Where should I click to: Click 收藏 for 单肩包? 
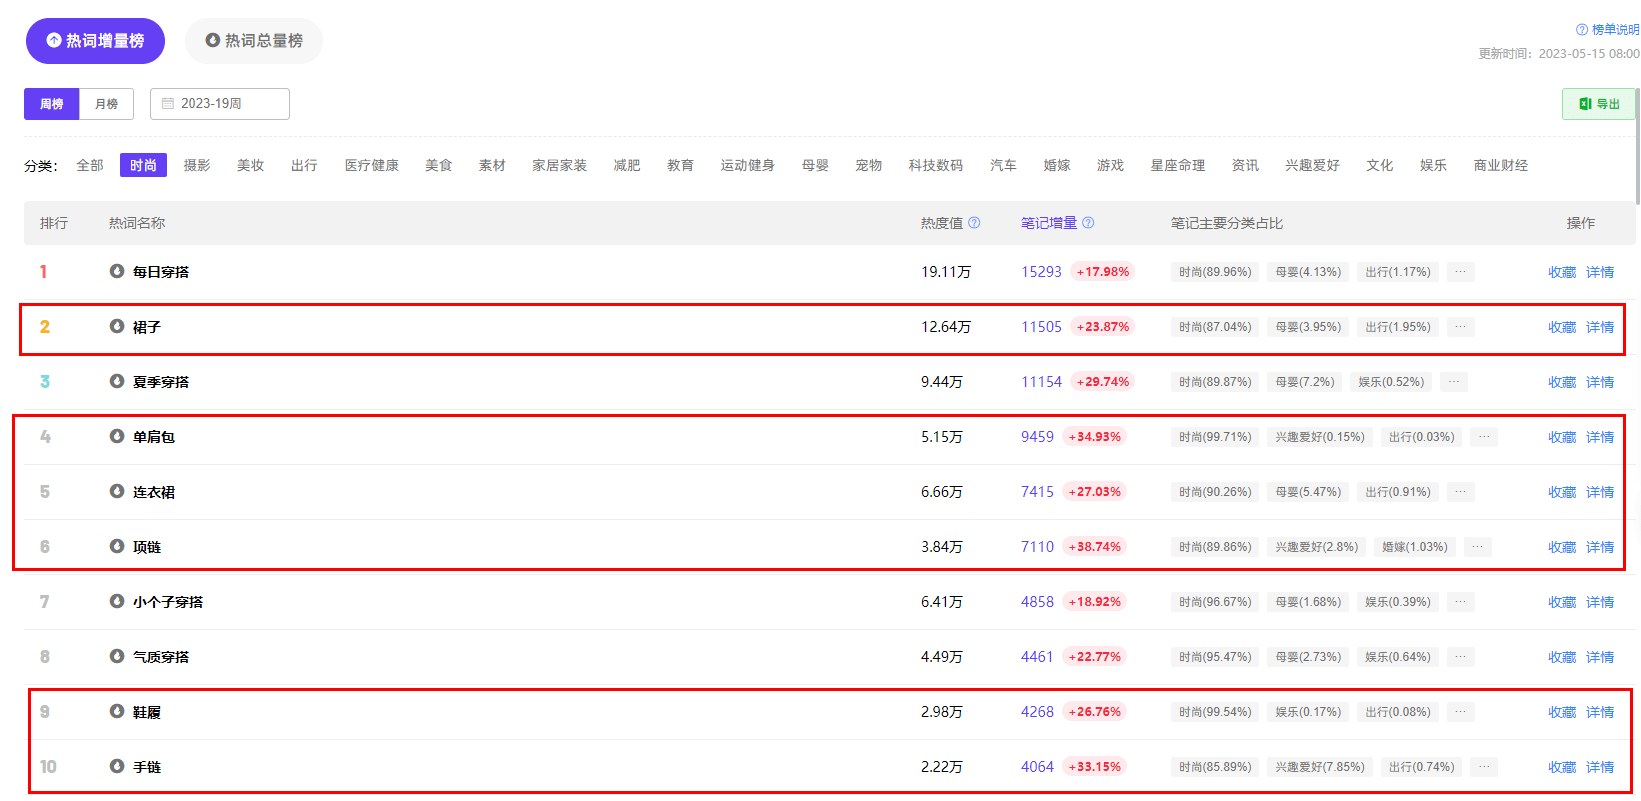(1562, 437)
